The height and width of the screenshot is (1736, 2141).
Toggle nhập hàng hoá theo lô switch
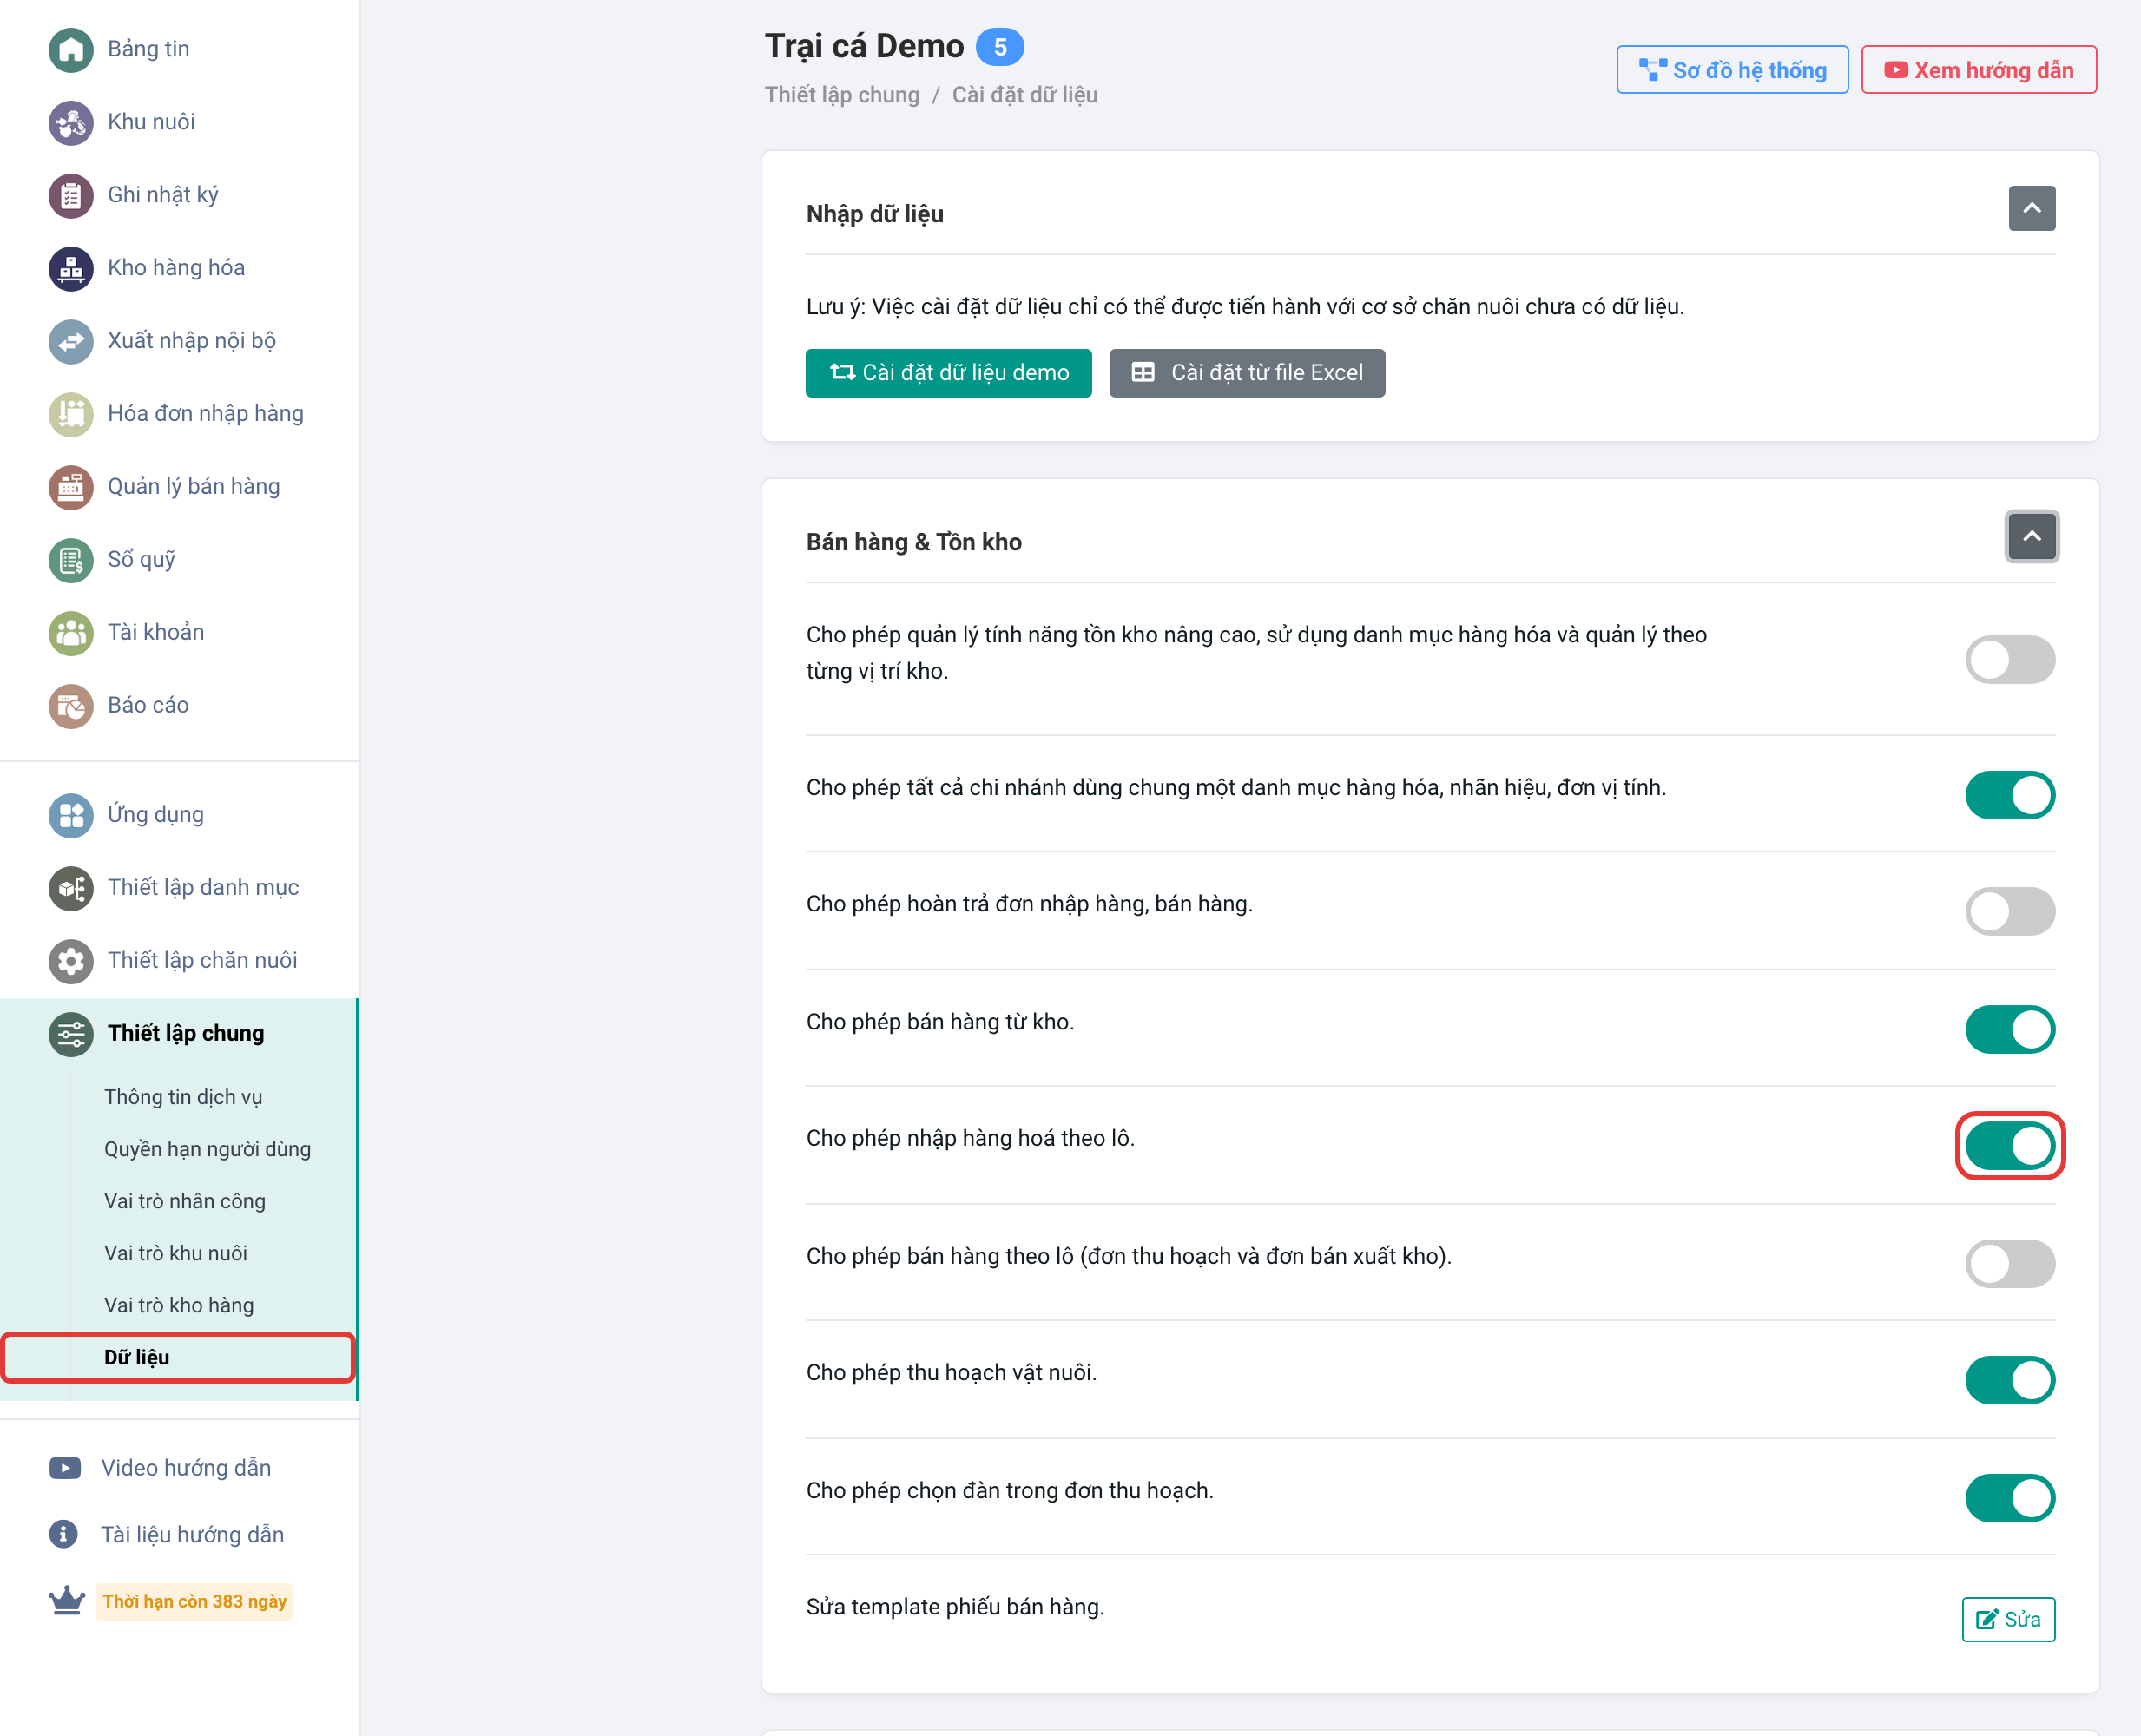(2010, 1146)
